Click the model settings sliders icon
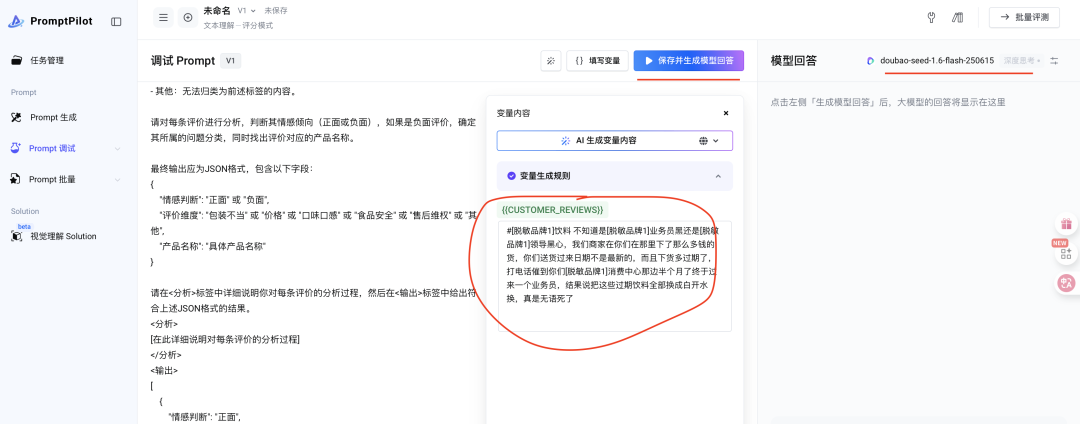 click(x=1054, y=61)
